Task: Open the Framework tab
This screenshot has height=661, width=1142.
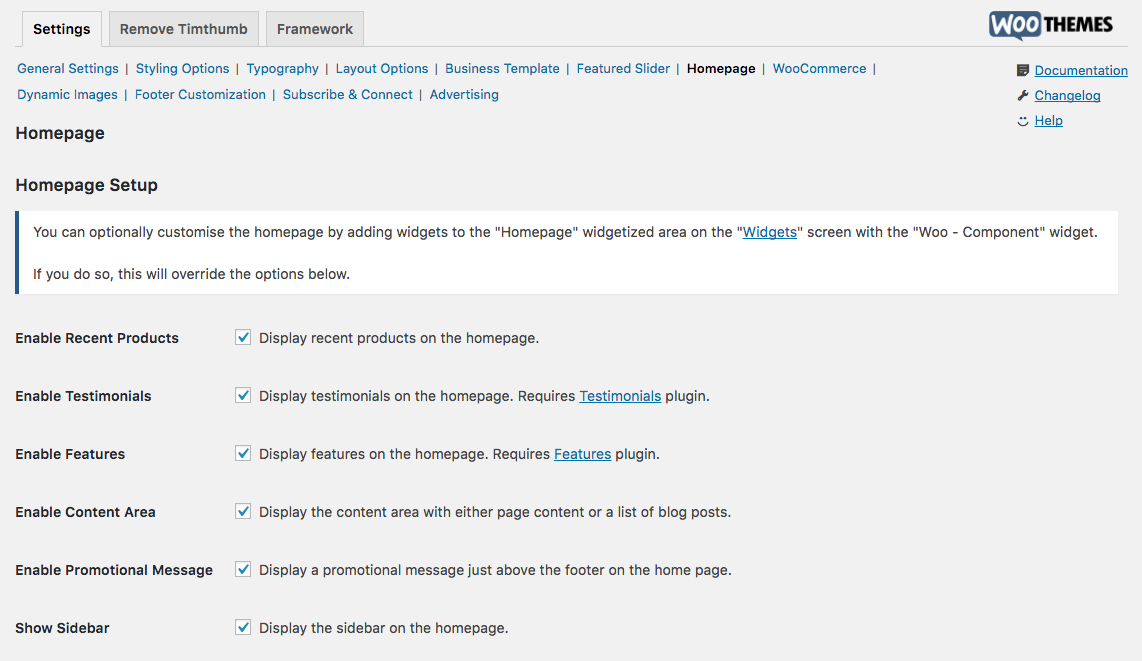Action: tap(315, 29)
